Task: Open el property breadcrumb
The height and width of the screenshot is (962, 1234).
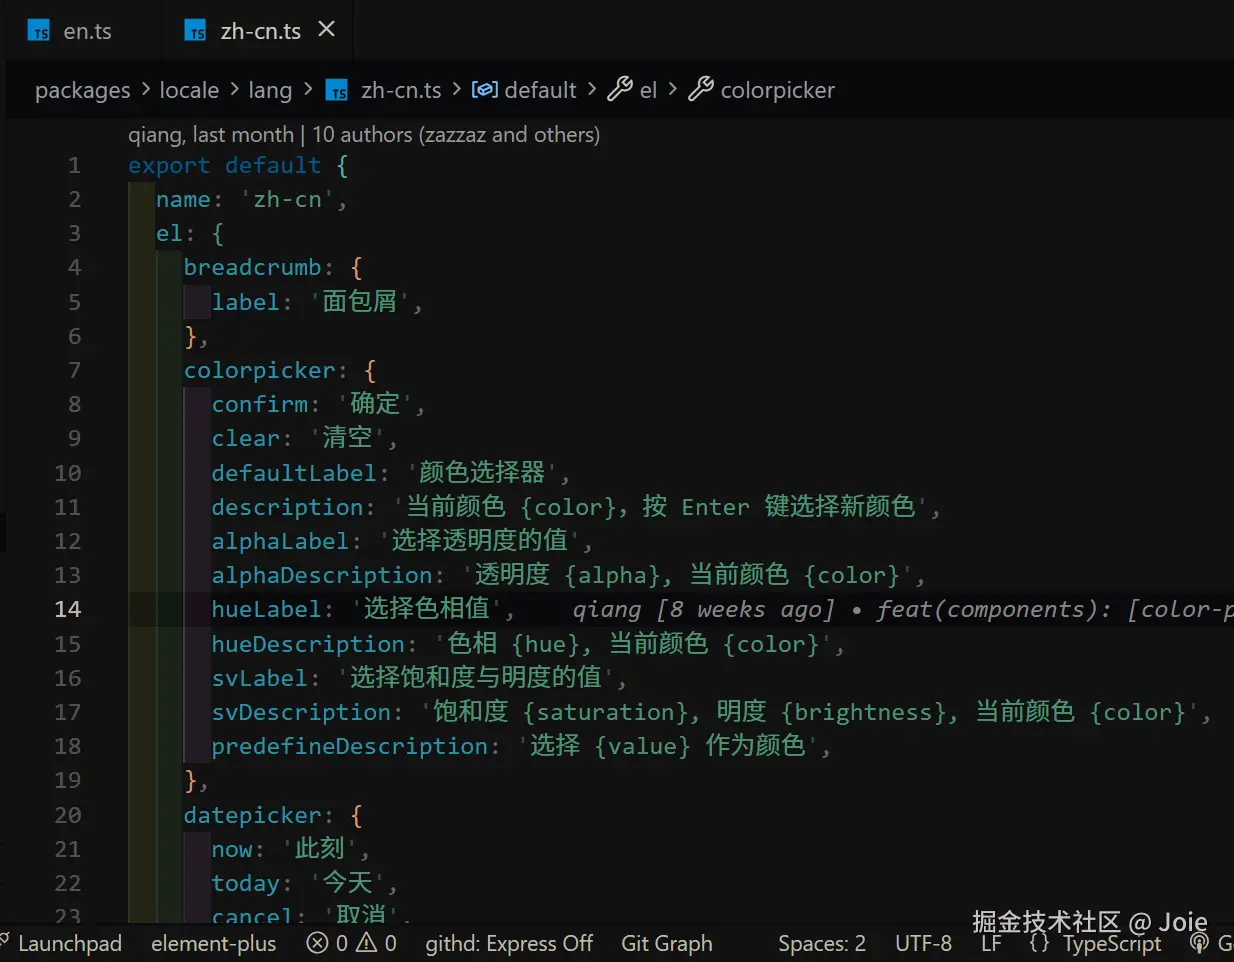Action: coord(648,90)
